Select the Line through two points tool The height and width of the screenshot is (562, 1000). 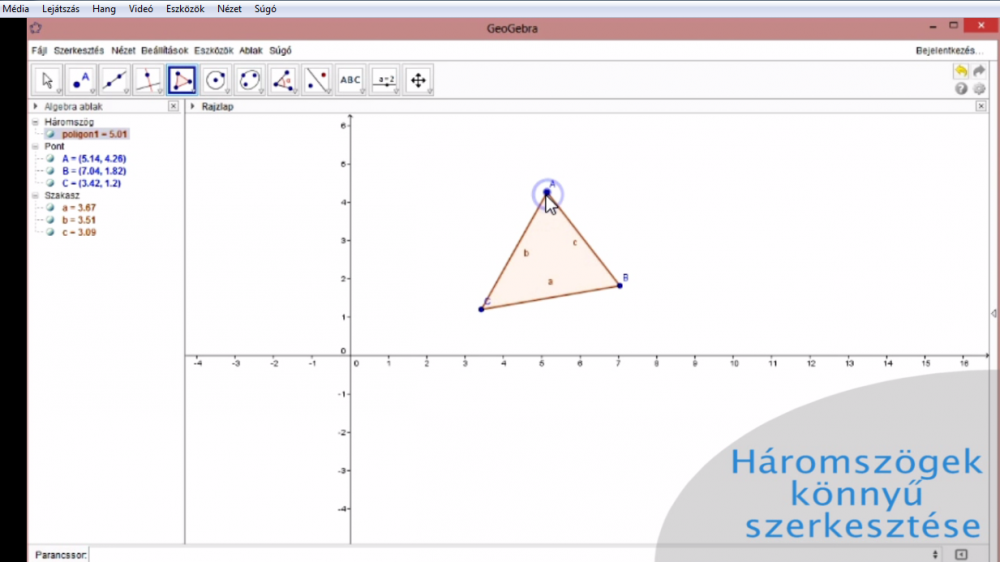click(x=115, y=80)
